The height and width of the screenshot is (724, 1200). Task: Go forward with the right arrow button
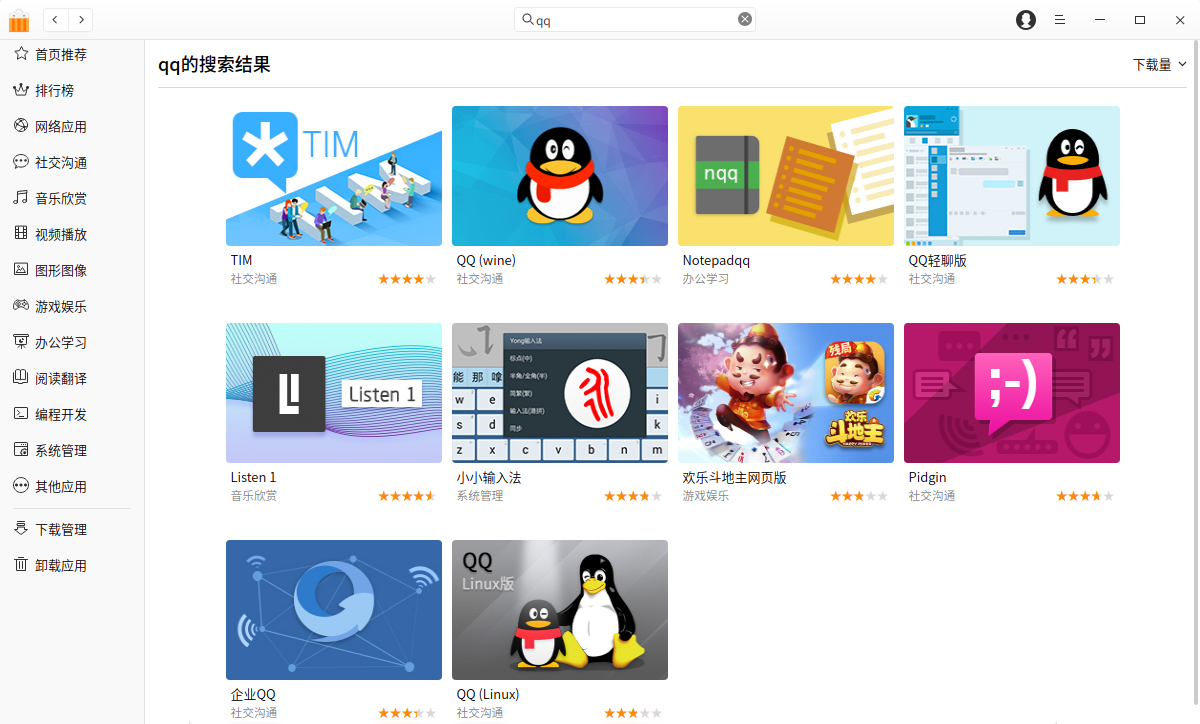tap(80, 19)
